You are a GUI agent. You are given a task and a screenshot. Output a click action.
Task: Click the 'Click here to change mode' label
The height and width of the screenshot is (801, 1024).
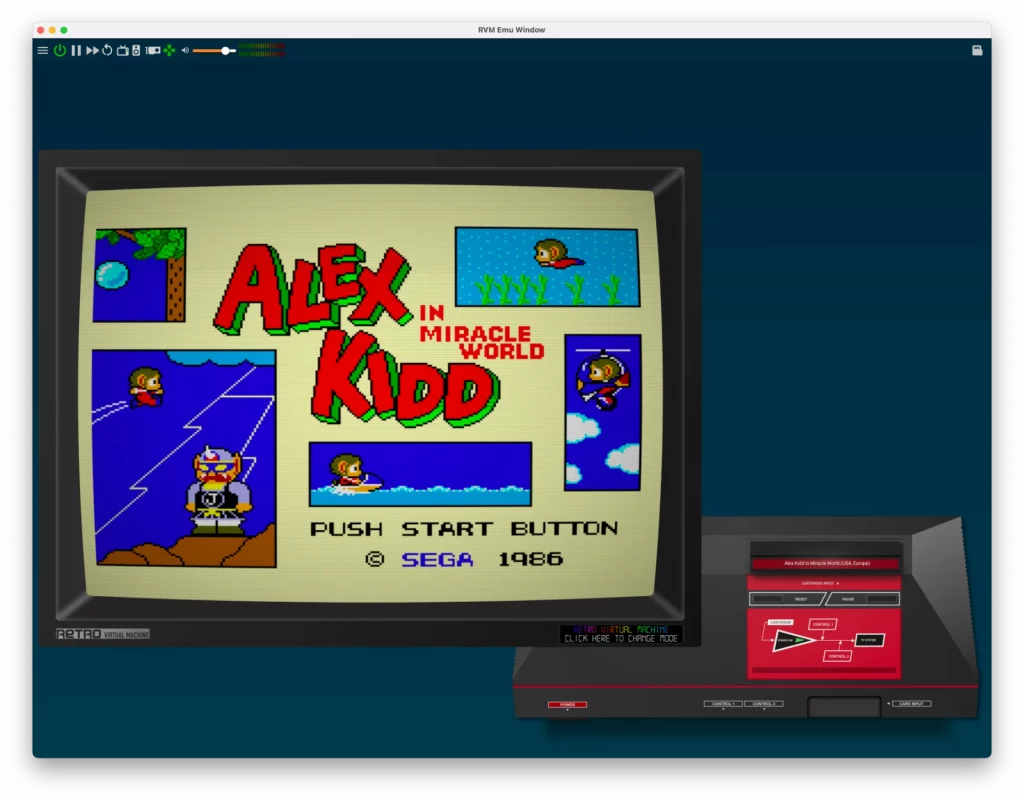(x=620, y=638)
